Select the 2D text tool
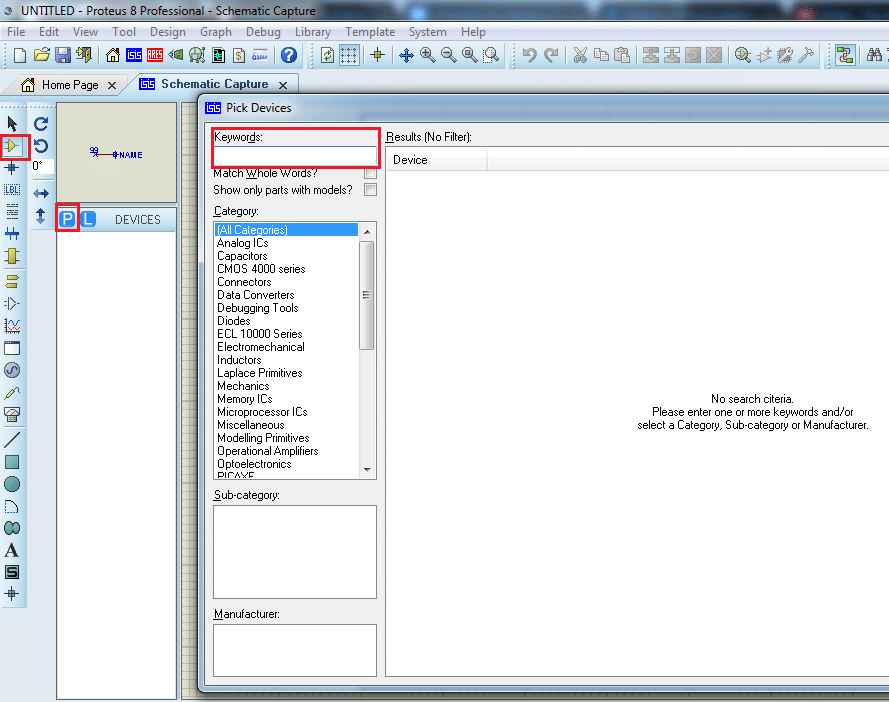This screenshot has height=702, width=889. click(12, 550)
